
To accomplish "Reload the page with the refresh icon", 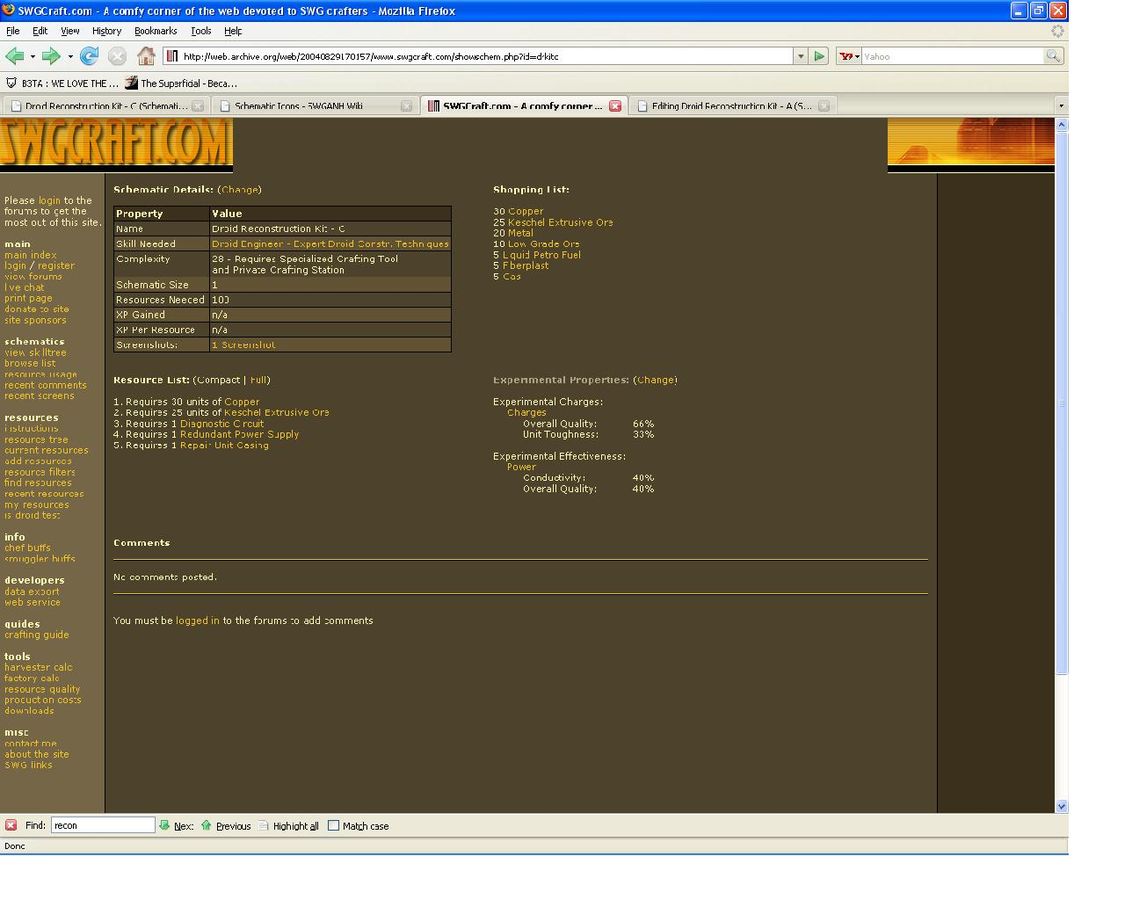I will 89,56.
